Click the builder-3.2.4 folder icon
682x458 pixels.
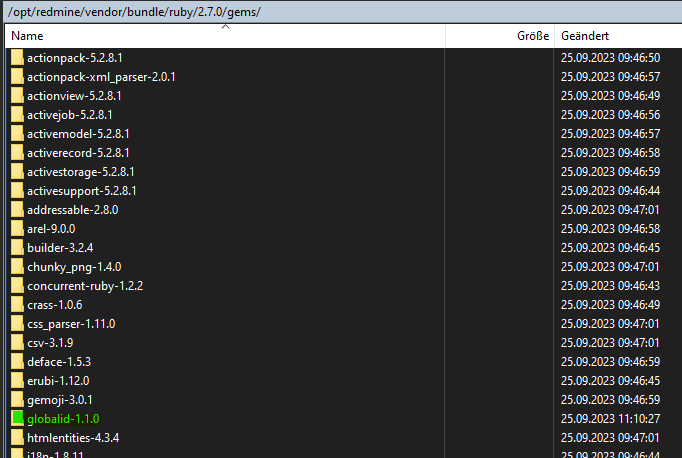[17, 247]
